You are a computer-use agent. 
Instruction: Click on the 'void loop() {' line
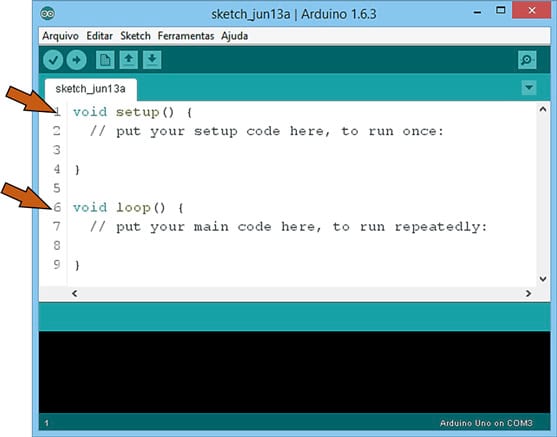128,207
